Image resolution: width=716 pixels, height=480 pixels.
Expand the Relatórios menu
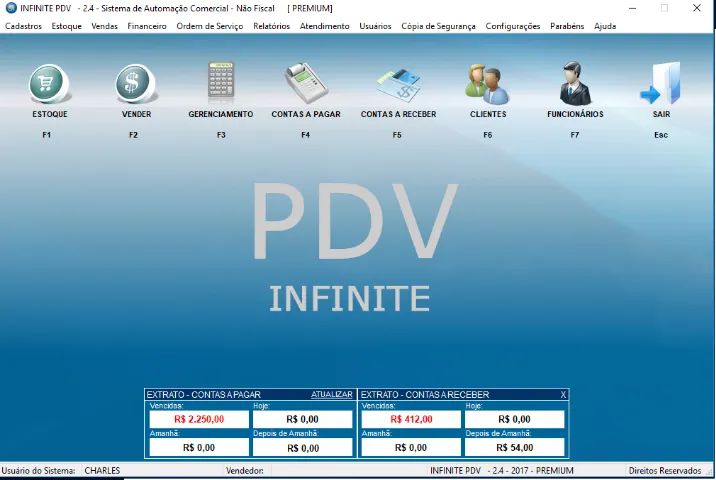(x=271, y=26)
